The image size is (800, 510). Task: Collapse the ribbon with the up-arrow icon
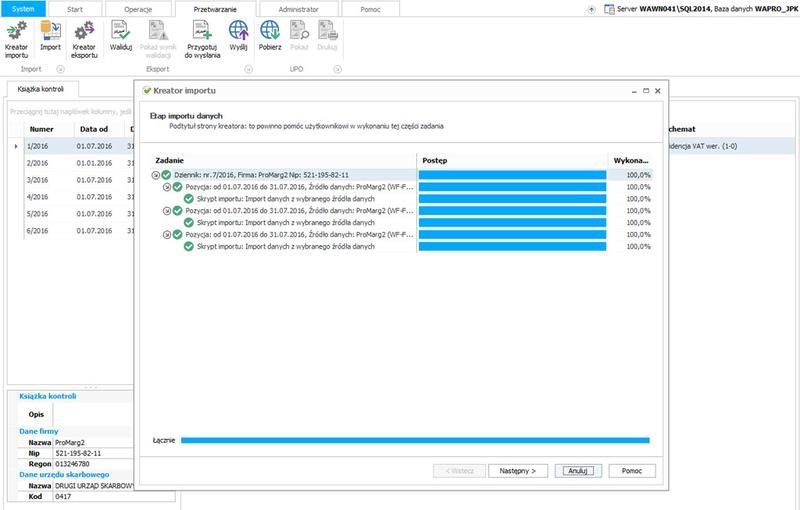[591, 10]
